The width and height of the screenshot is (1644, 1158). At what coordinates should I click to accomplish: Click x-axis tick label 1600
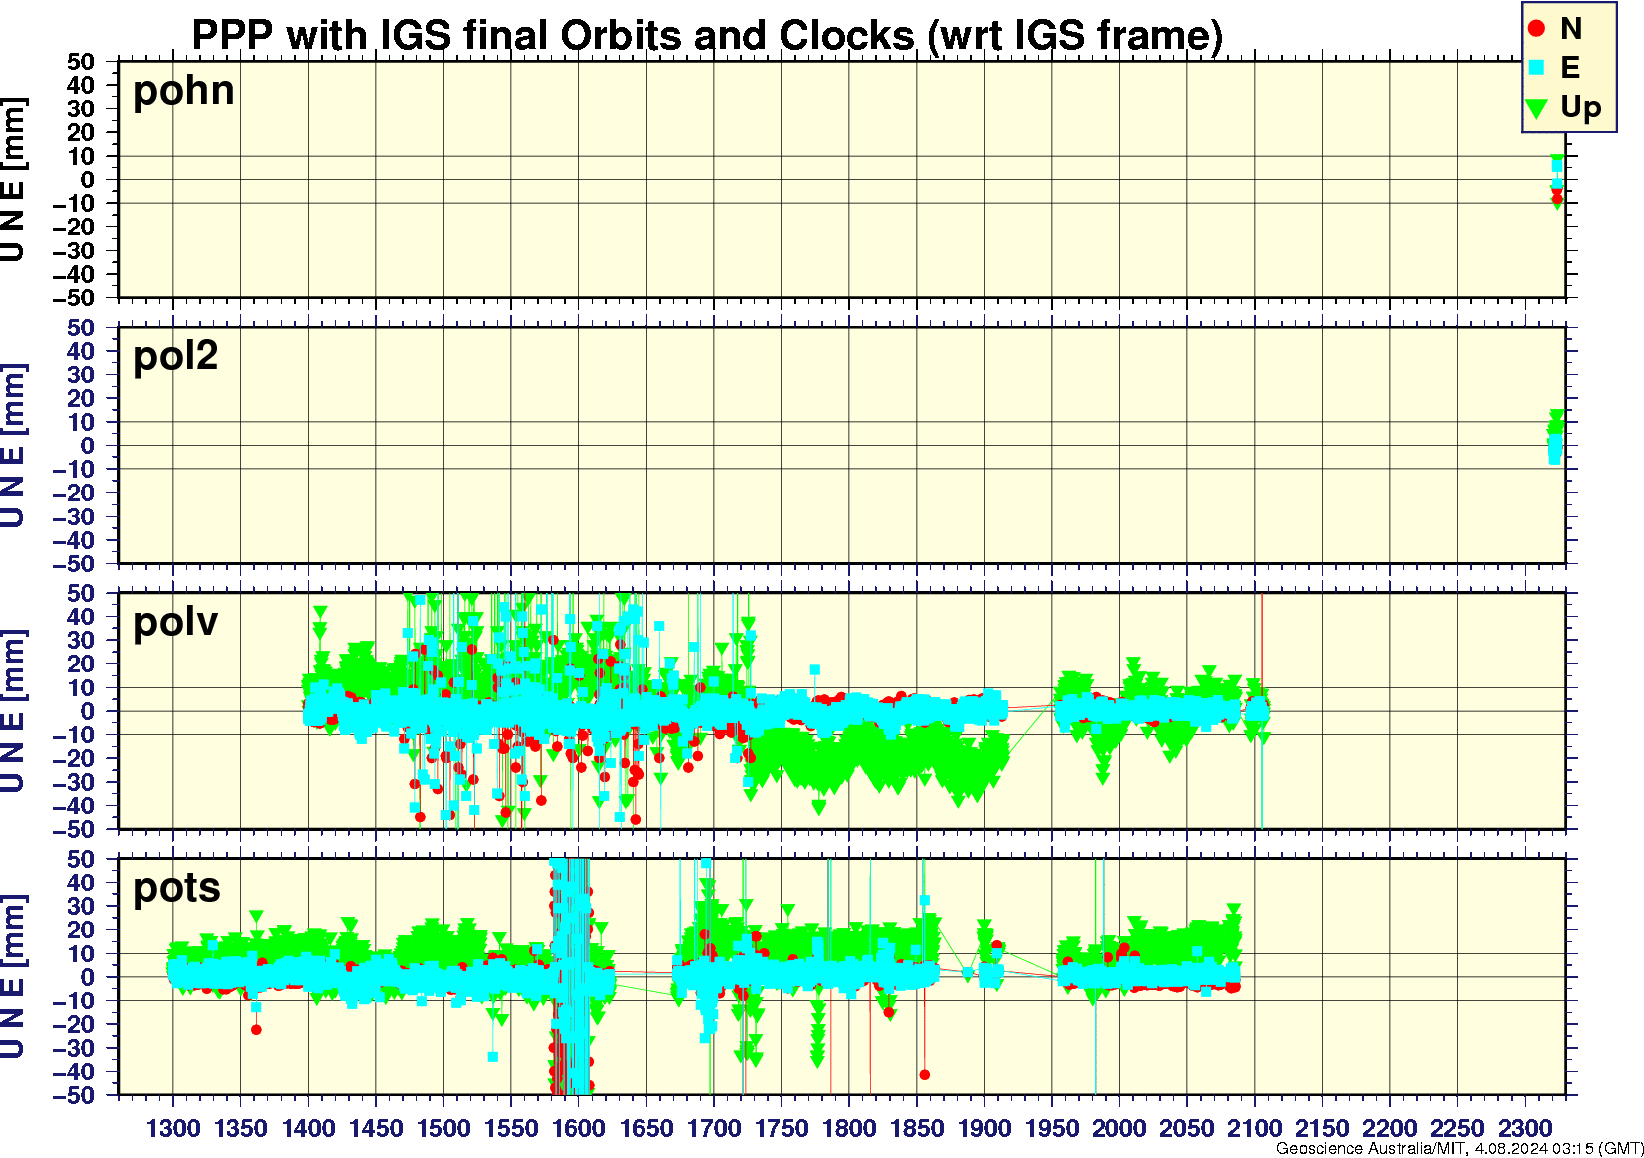click(x=579, y=1129)
